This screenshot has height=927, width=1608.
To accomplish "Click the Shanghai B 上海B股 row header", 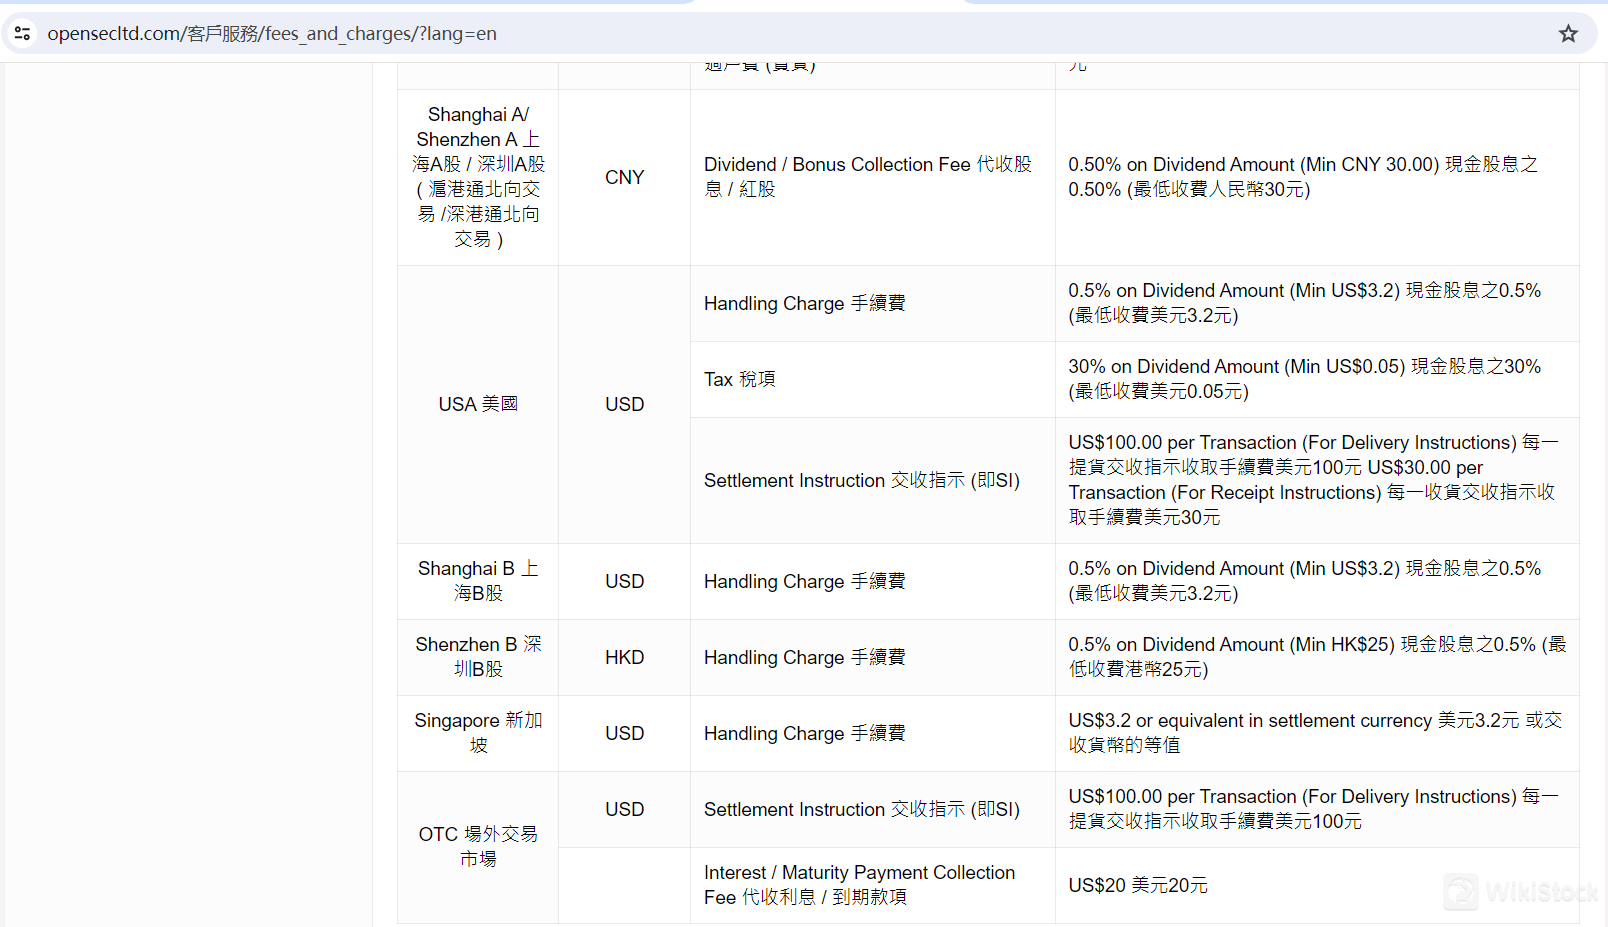I will pos(477,580).
